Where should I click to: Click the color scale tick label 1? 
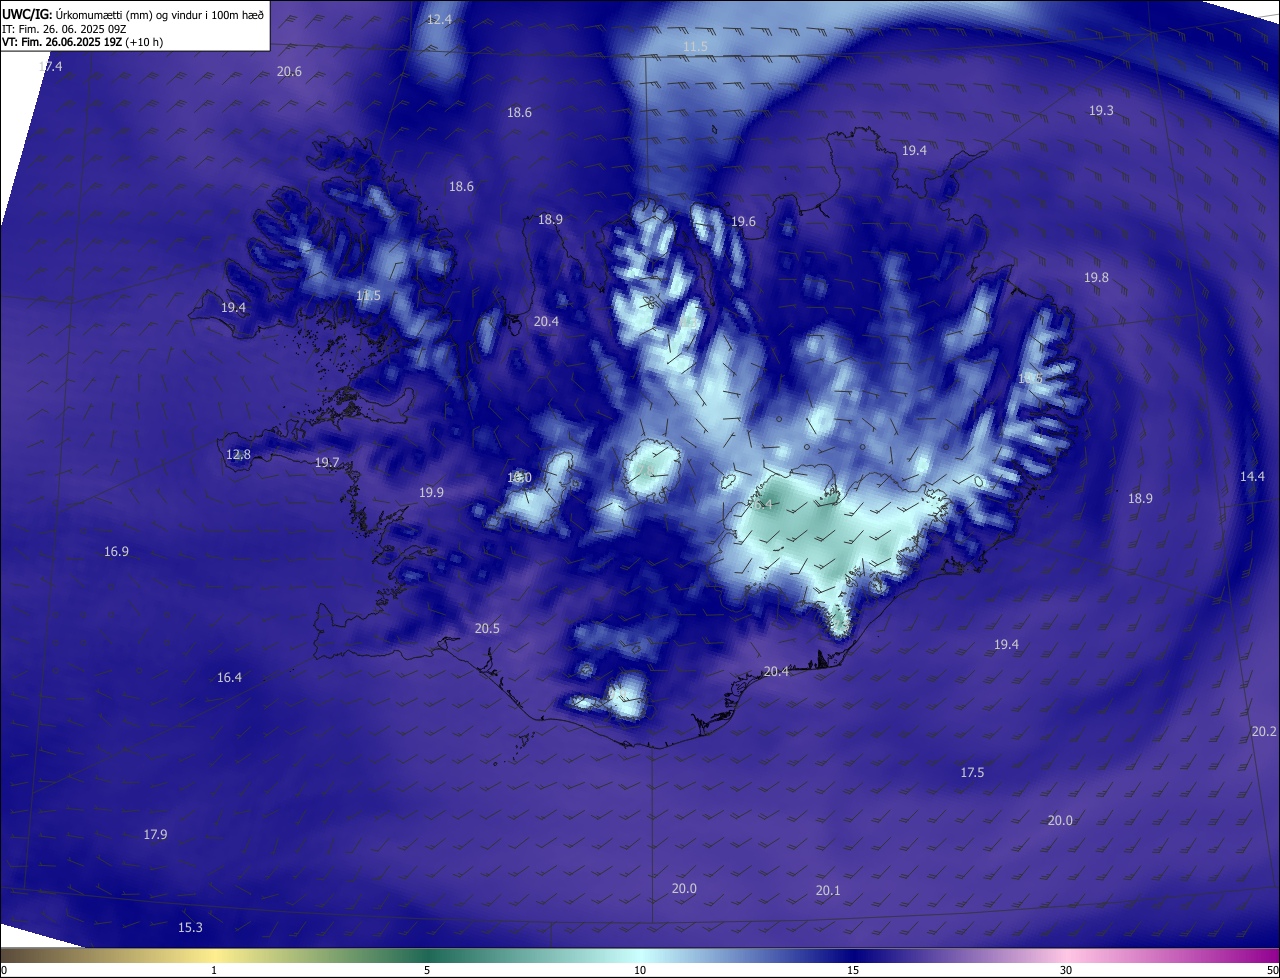click(x=214, y=970)
